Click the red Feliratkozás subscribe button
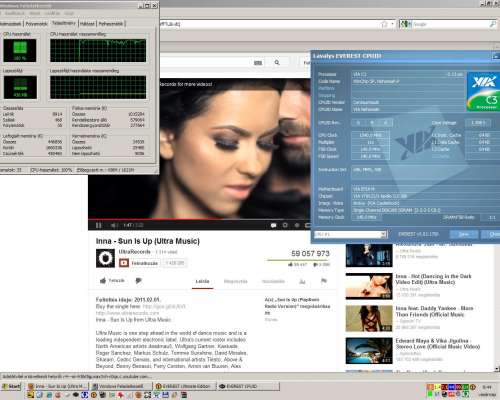The image size is (500, 400). coord(139,263)
